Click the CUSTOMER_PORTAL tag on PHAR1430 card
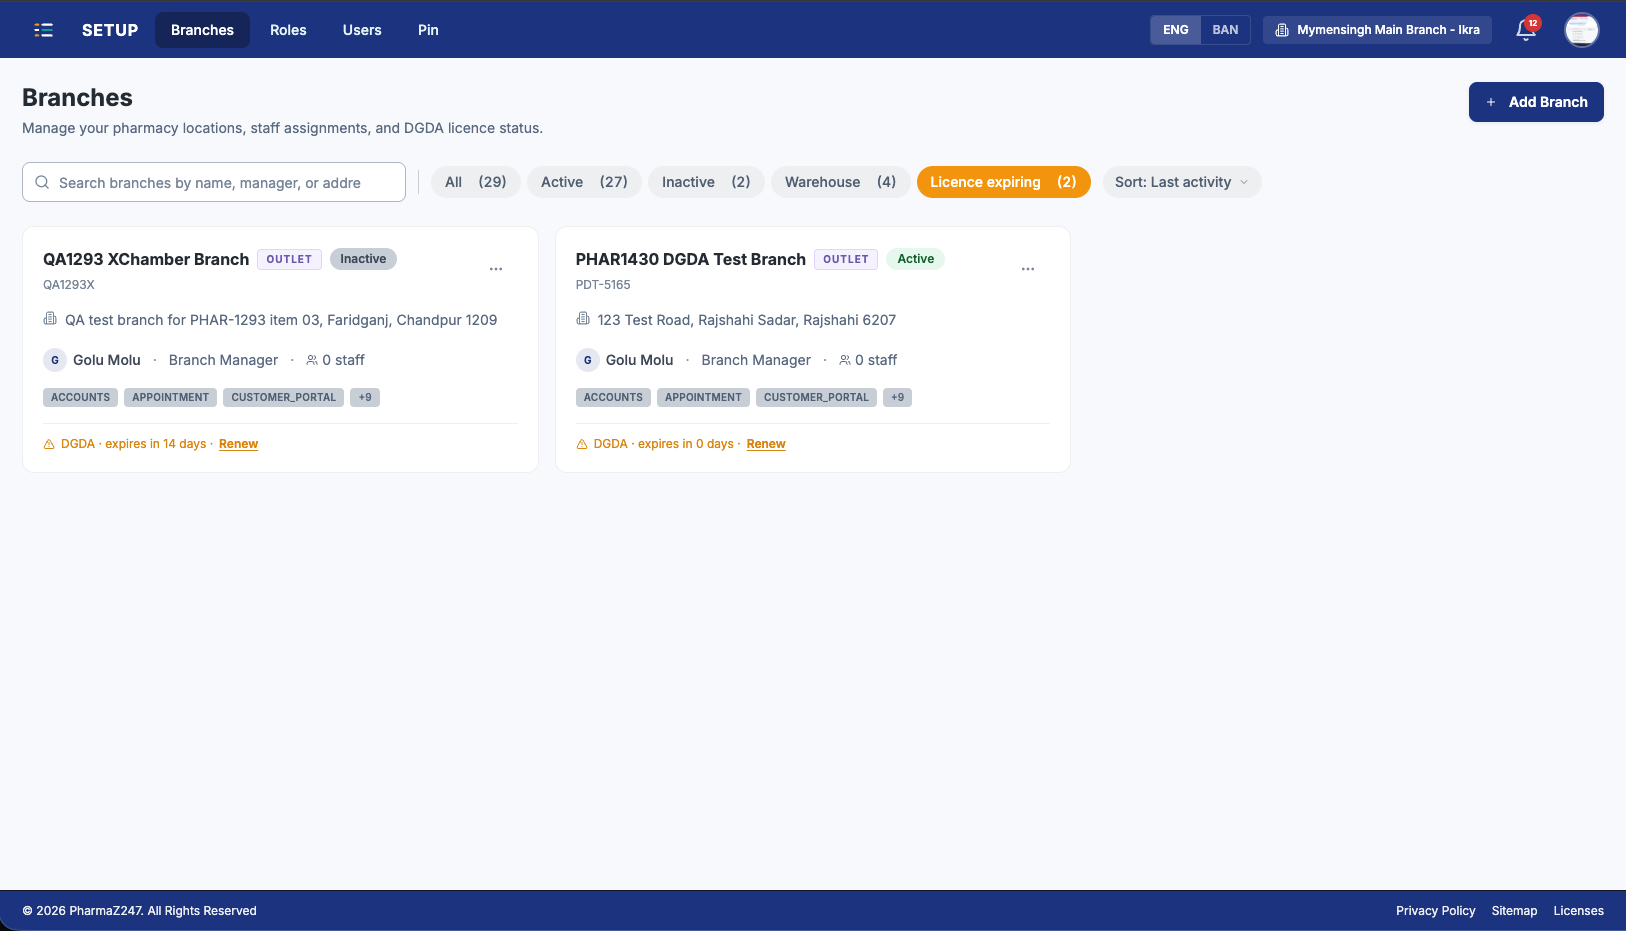The height and width of the screenshot is (931, 1626). [x=816, y=397]
